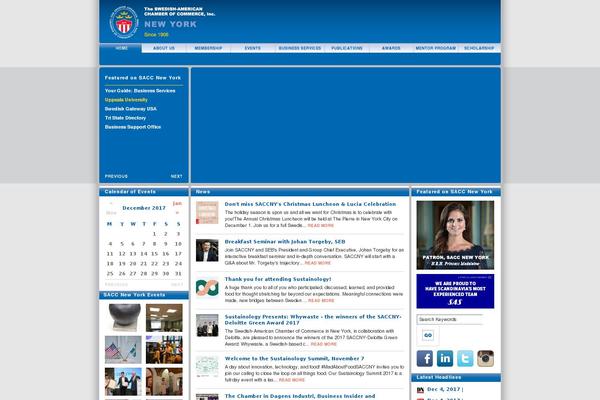Screen dimensions: 600x400
Task: Open the flags event photo
Action: point(123,350)
